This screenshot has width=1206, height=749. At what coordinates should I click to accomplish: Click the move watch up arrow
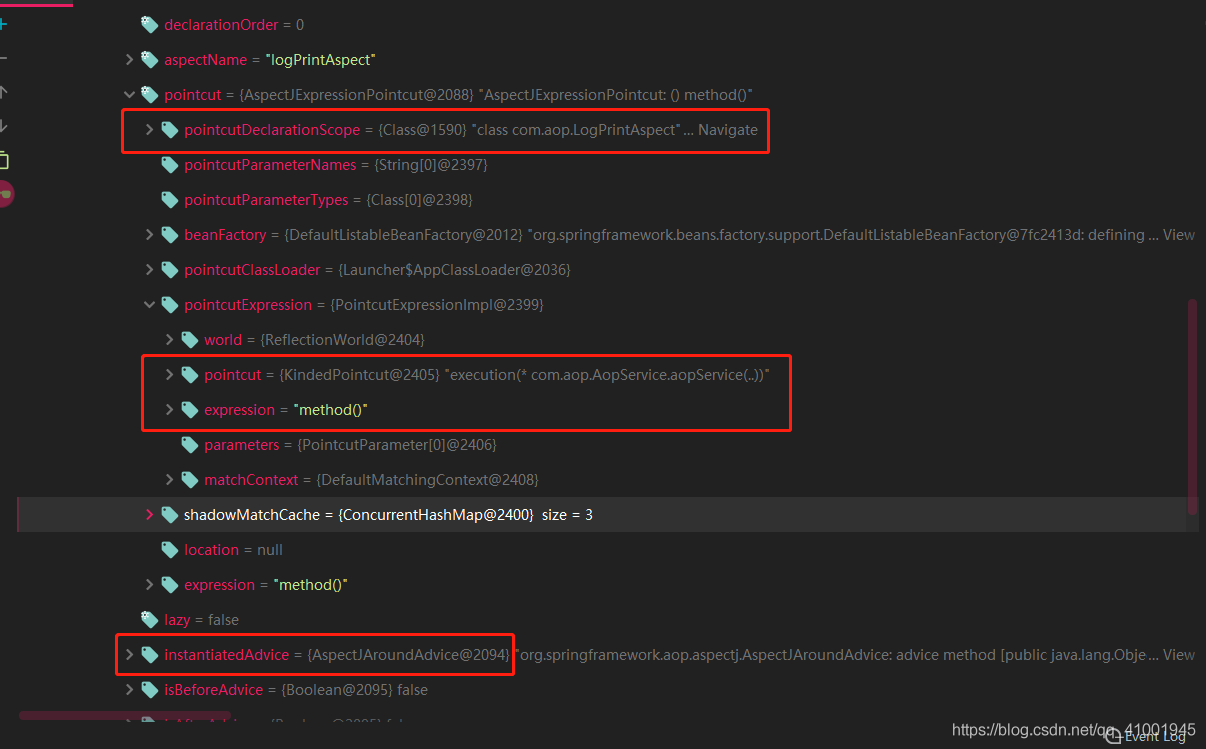(3, 92)
